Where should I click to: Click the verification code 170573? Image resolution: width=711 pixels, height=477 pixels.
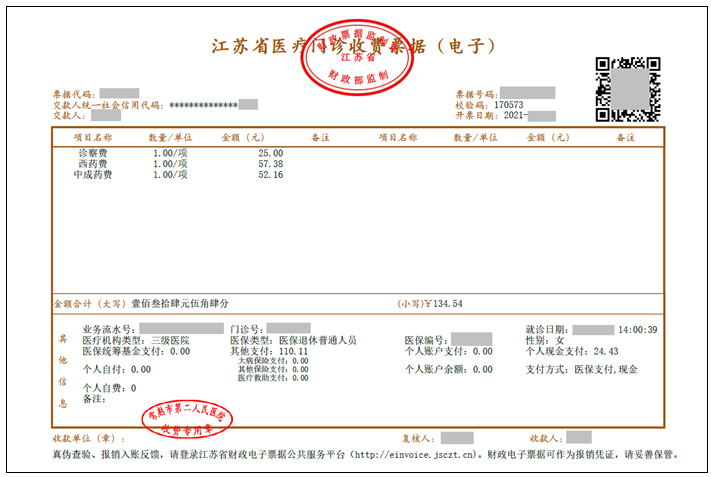click(509, 105)
